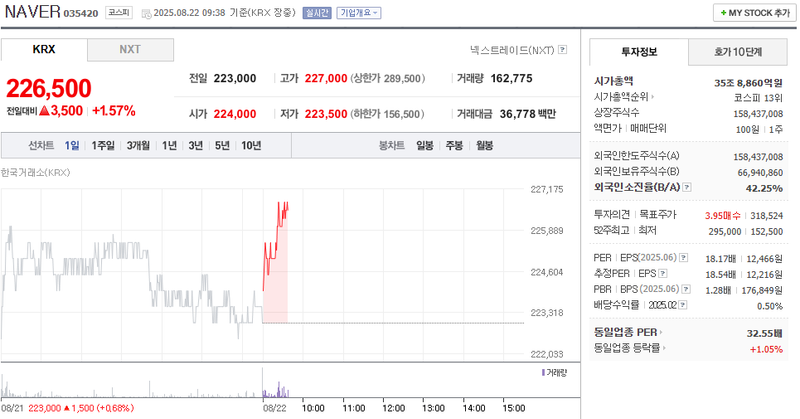Click the 거래량 value 162,775
The width and height of the screenshot is (800, 419).
511,79
